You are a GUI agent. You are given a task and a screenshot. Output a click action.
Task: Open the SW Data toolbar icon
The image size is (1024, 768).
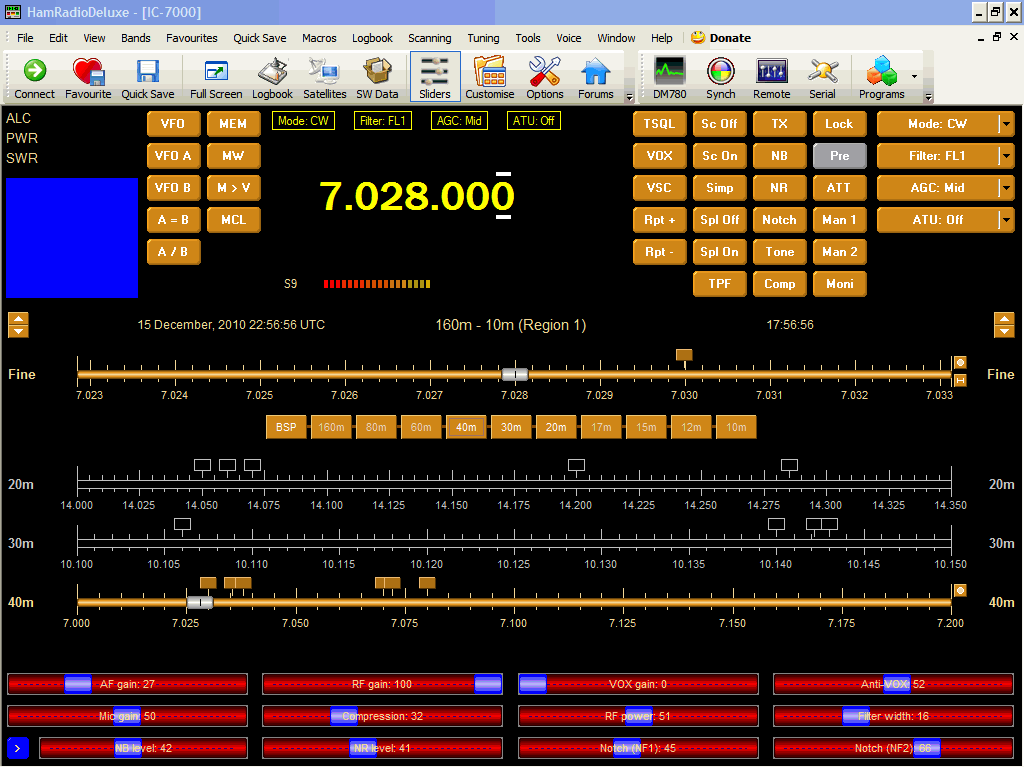point(377,77)
